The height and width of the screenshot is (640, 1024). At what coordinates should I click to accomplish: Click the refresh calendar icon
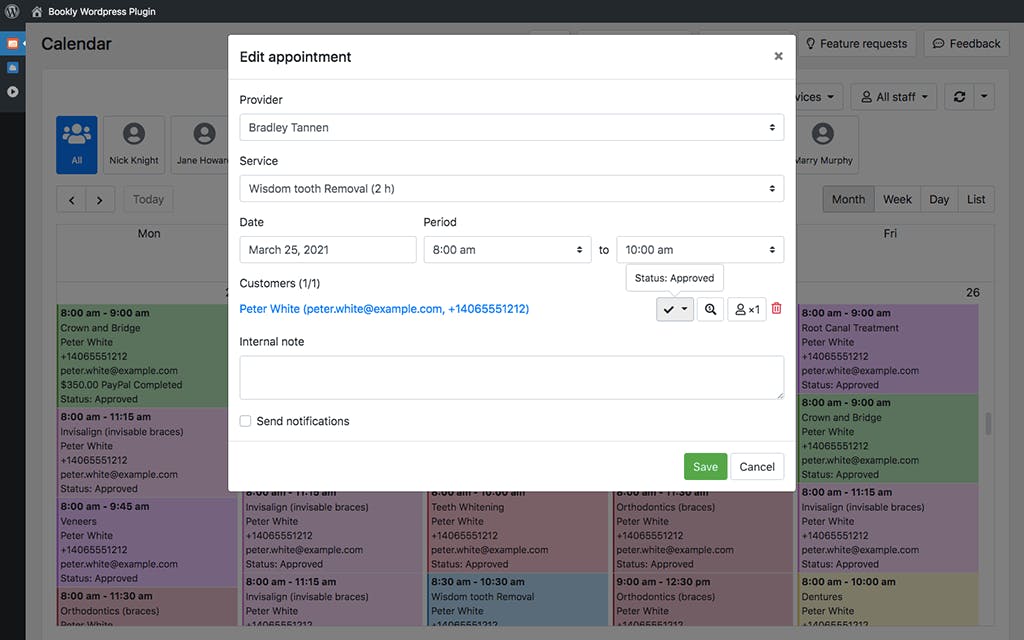click(960, 97)
